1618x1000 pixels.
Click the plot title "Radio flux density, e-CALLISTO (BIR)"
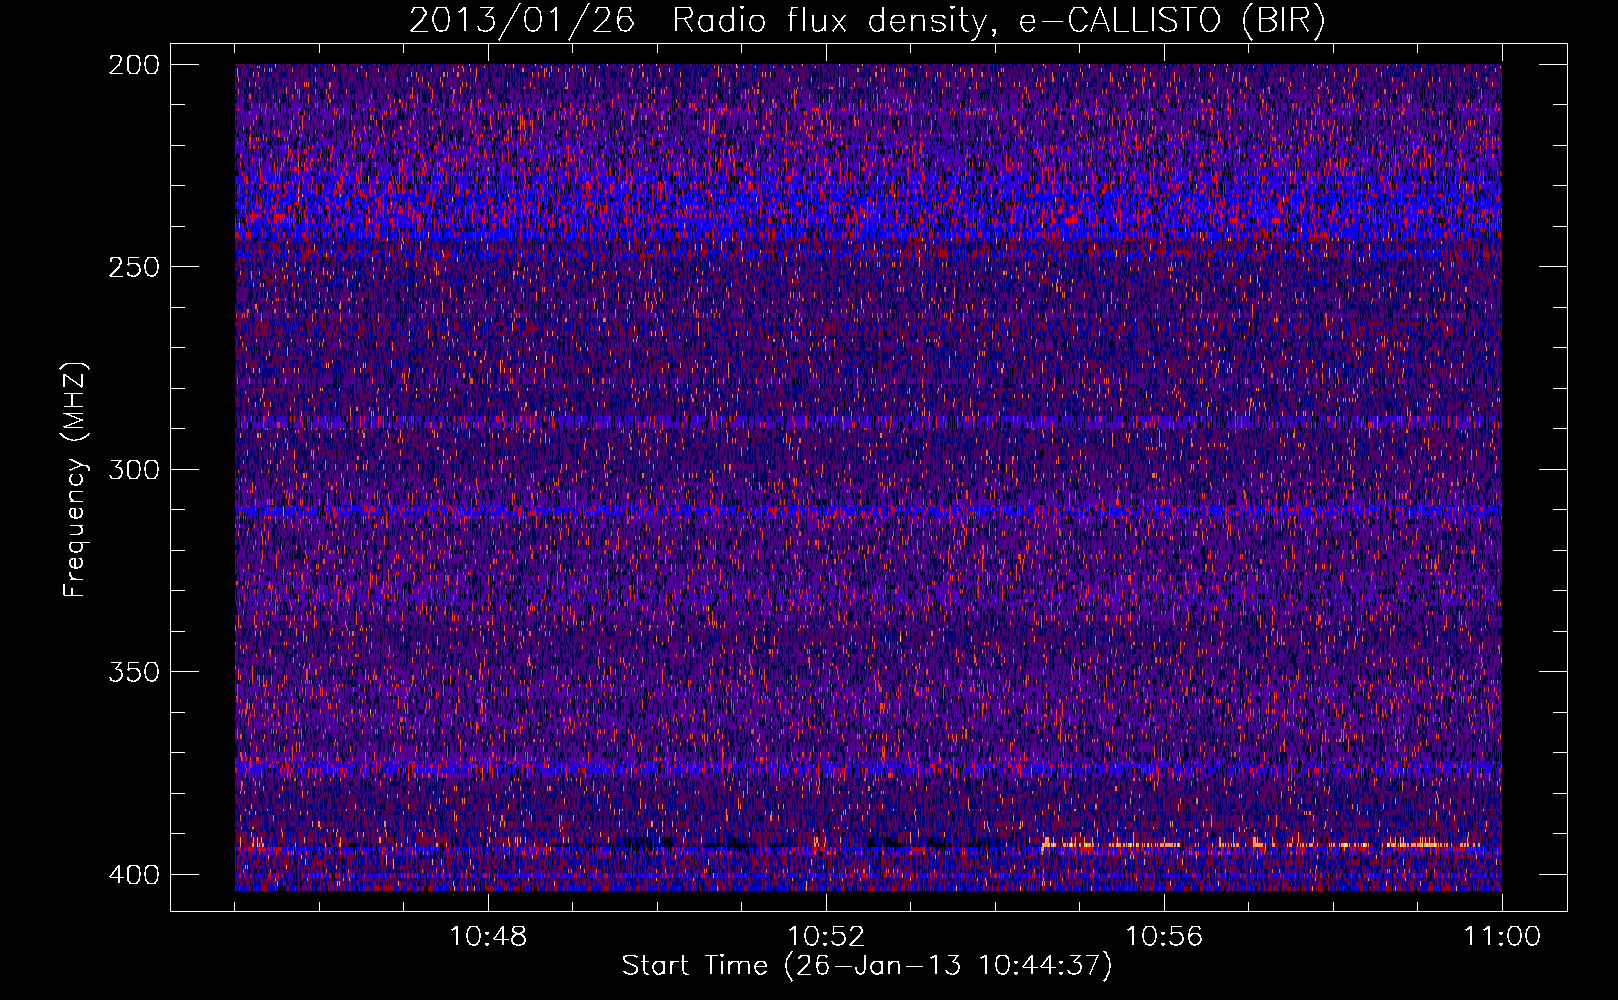(x=999, y=21)
